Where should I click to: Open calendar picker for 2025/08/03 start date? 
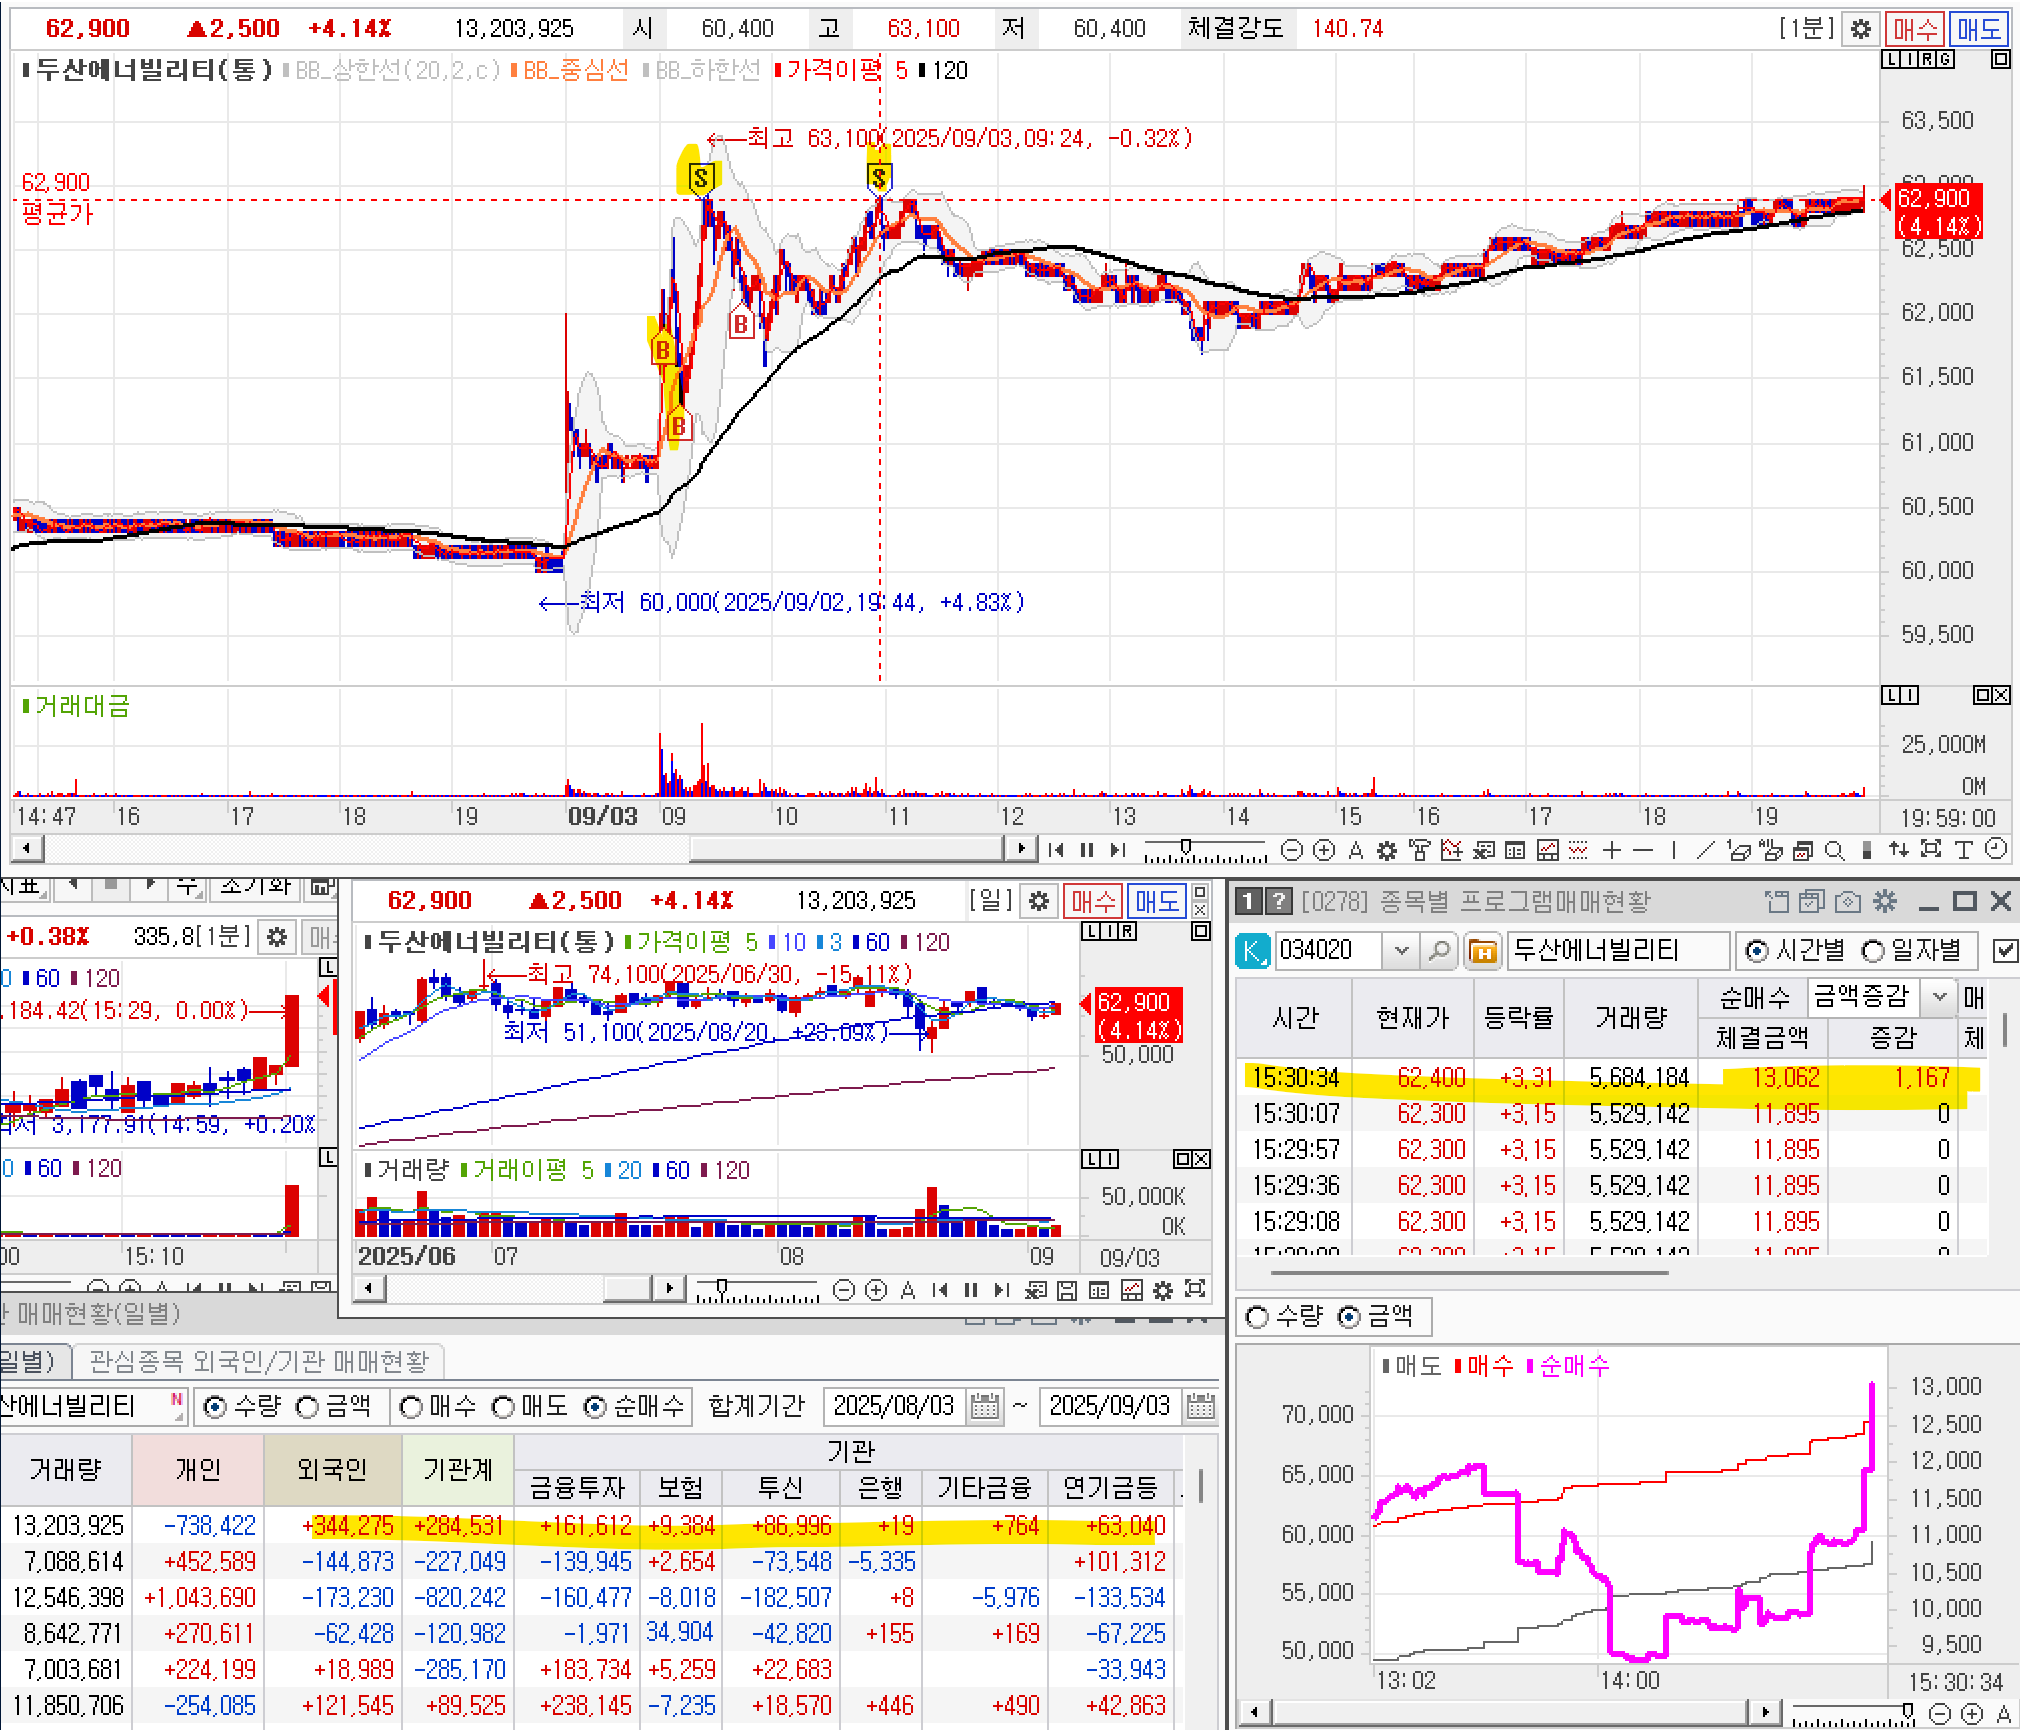(x=985, y=1406)
